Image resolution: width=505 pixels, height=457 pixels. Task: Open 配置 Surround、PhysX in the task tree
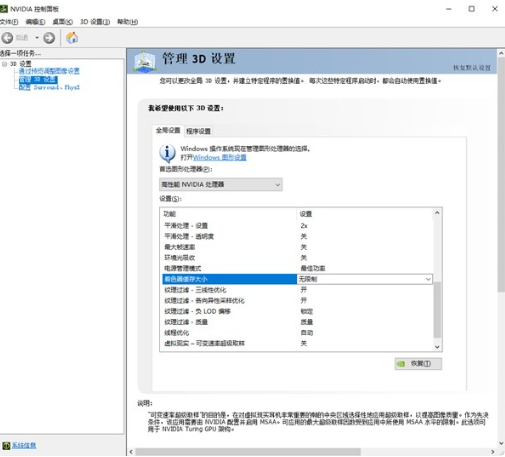(49, 87)
